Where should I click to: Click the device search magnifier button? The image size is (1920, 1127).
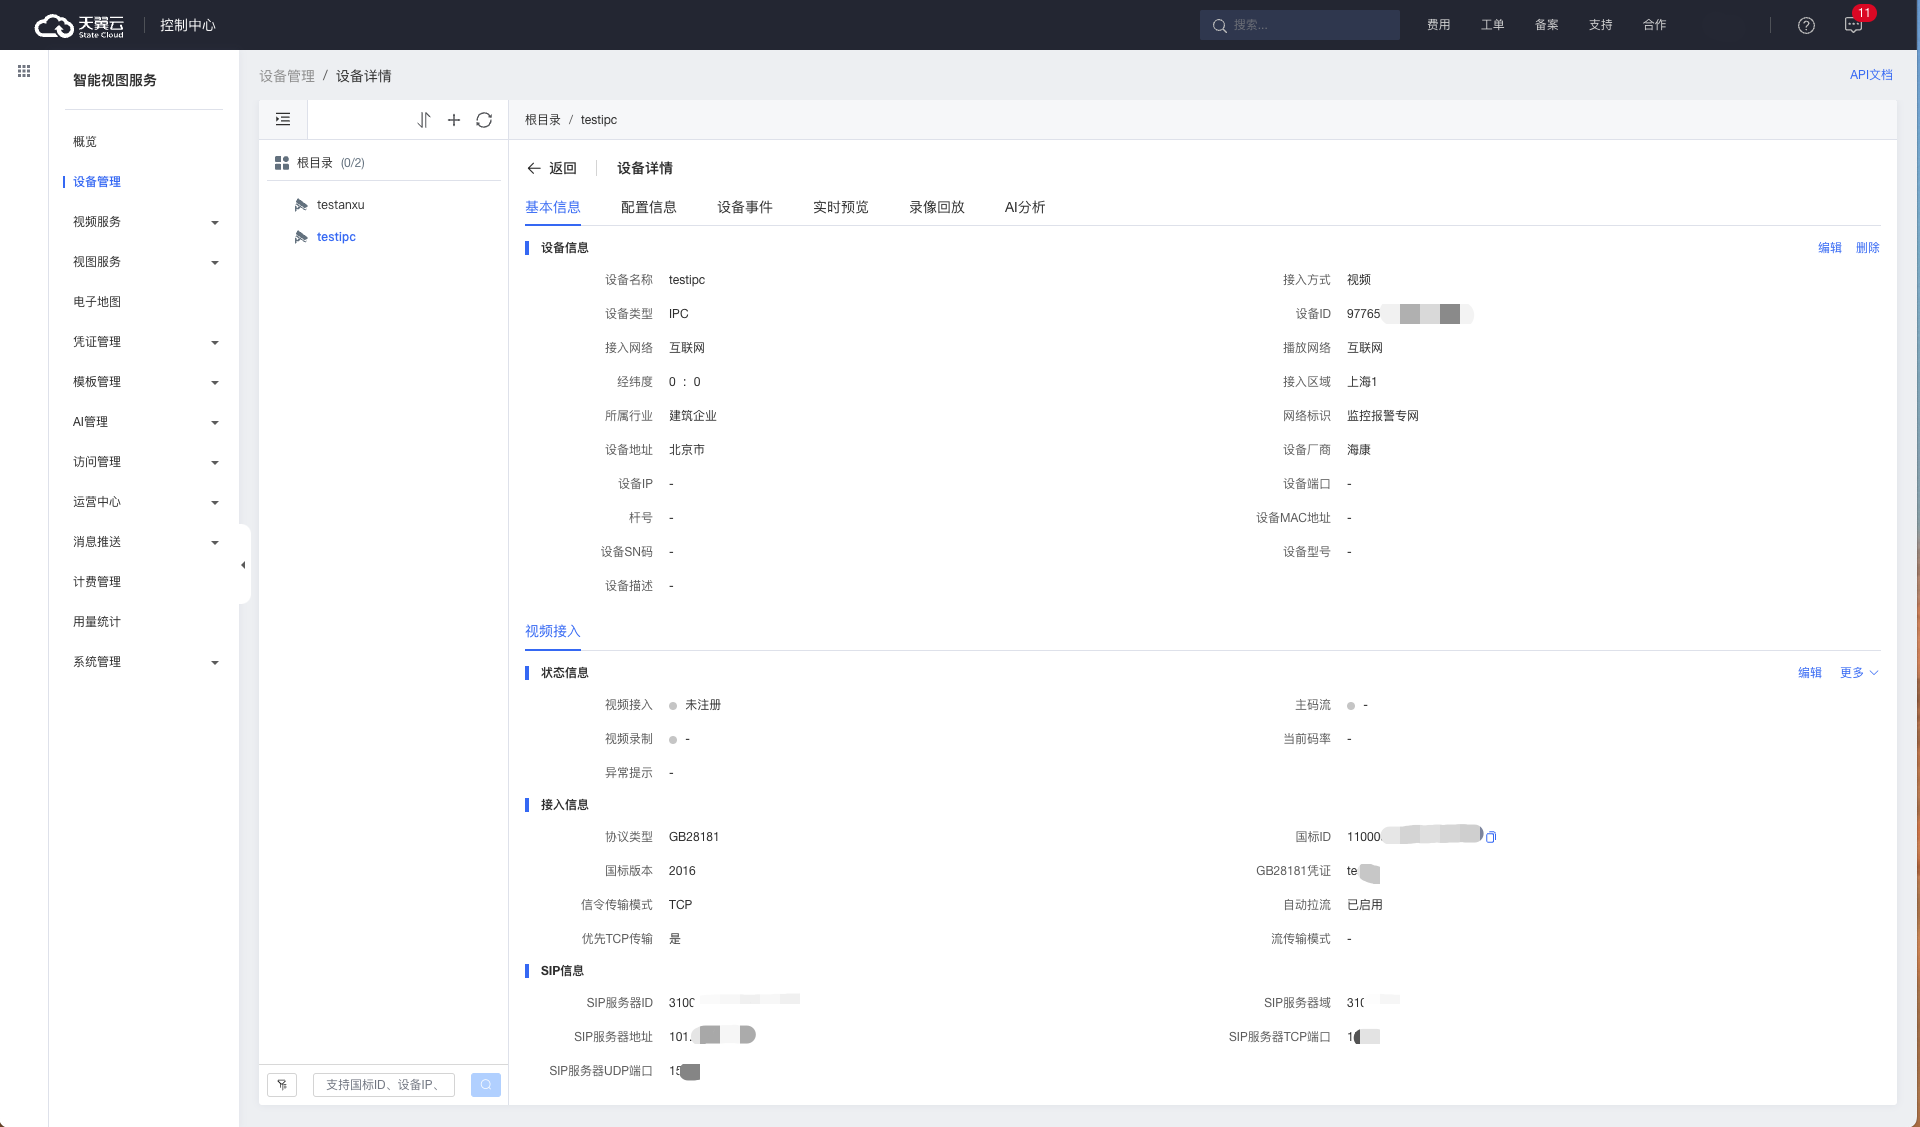486,1085
